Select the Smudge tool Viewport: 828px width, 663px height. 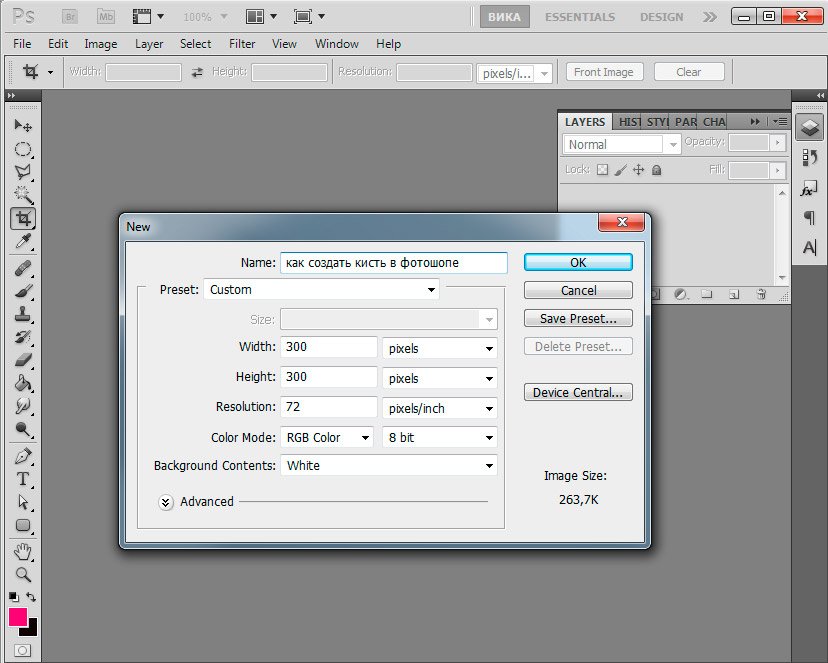23,406
